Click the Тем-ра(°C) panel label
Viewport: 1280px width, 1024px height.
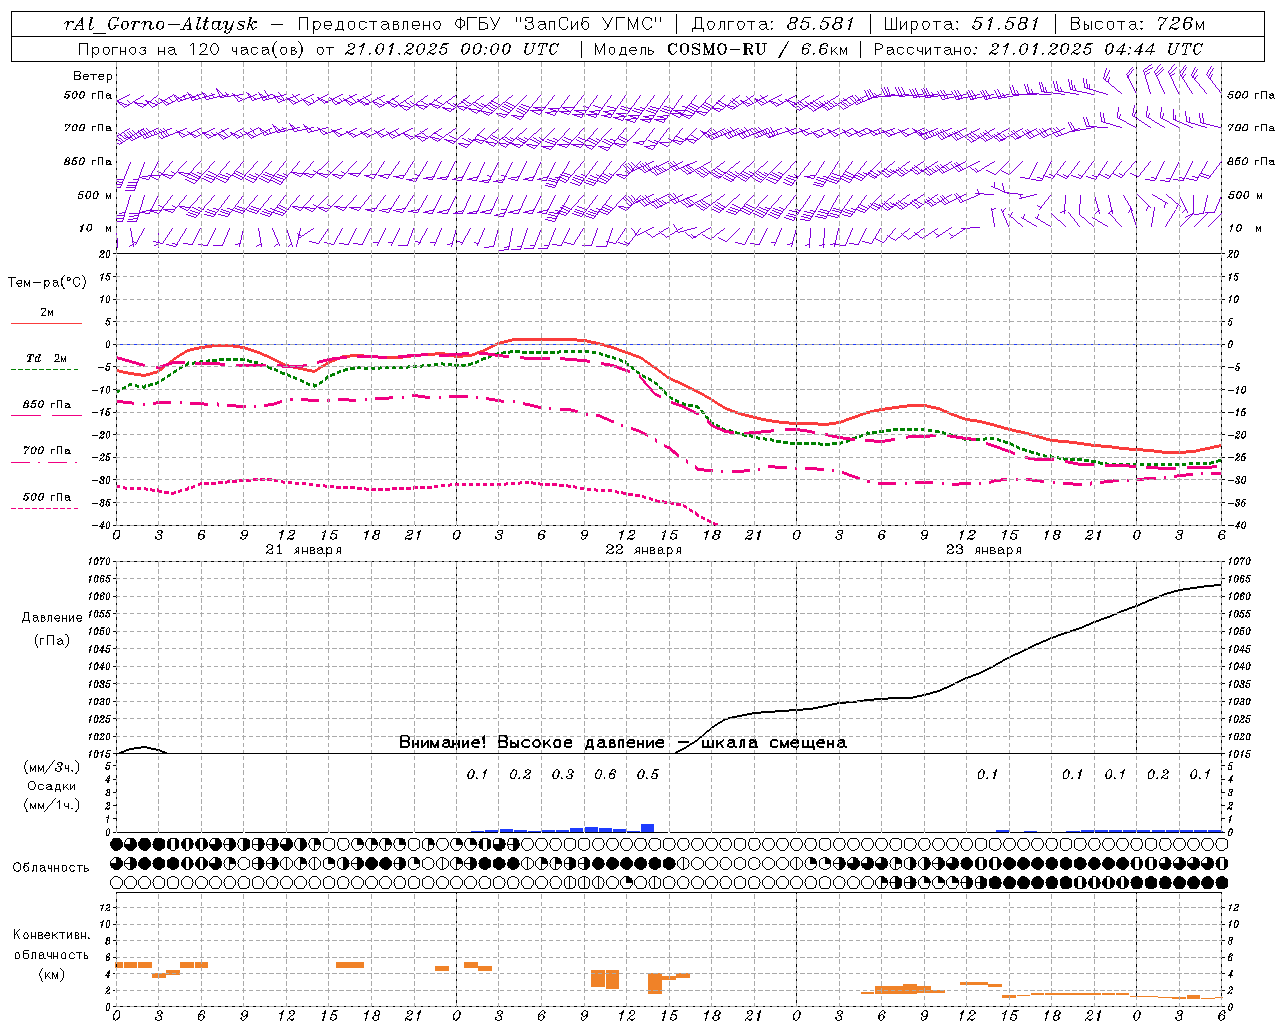(47, 283)
